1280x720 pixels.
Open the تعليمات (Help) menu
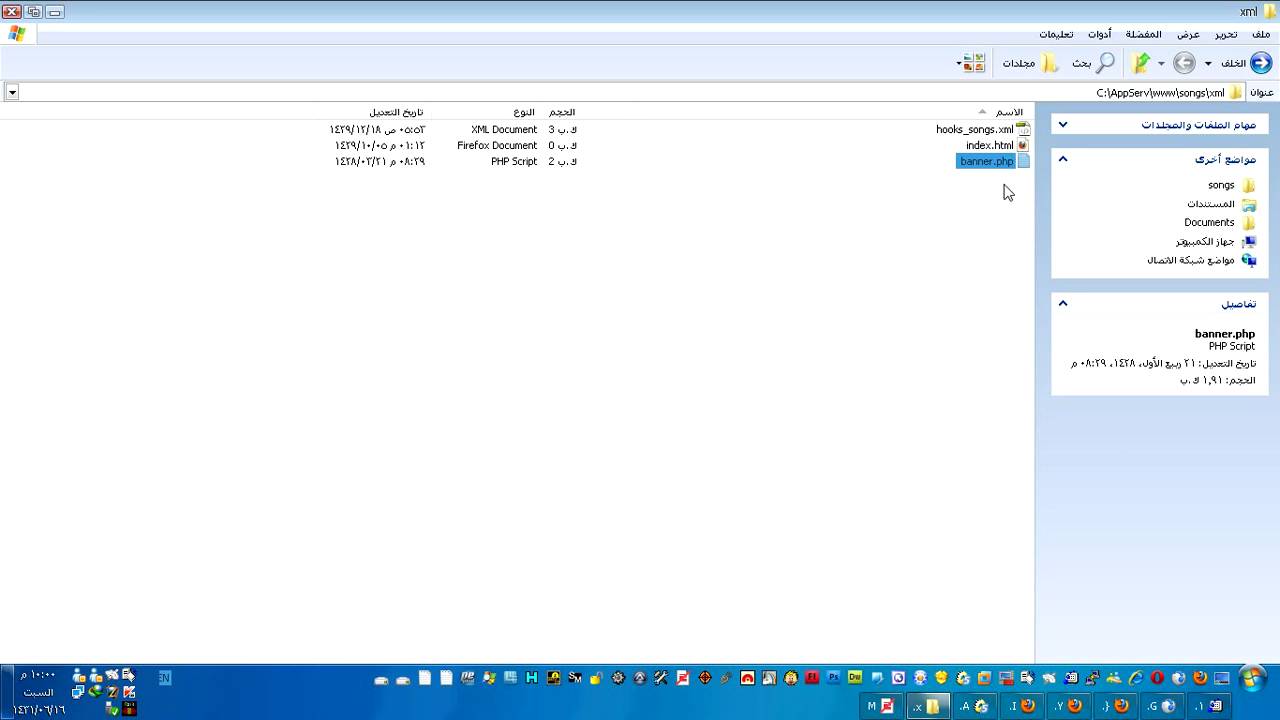coord(1056,34)
